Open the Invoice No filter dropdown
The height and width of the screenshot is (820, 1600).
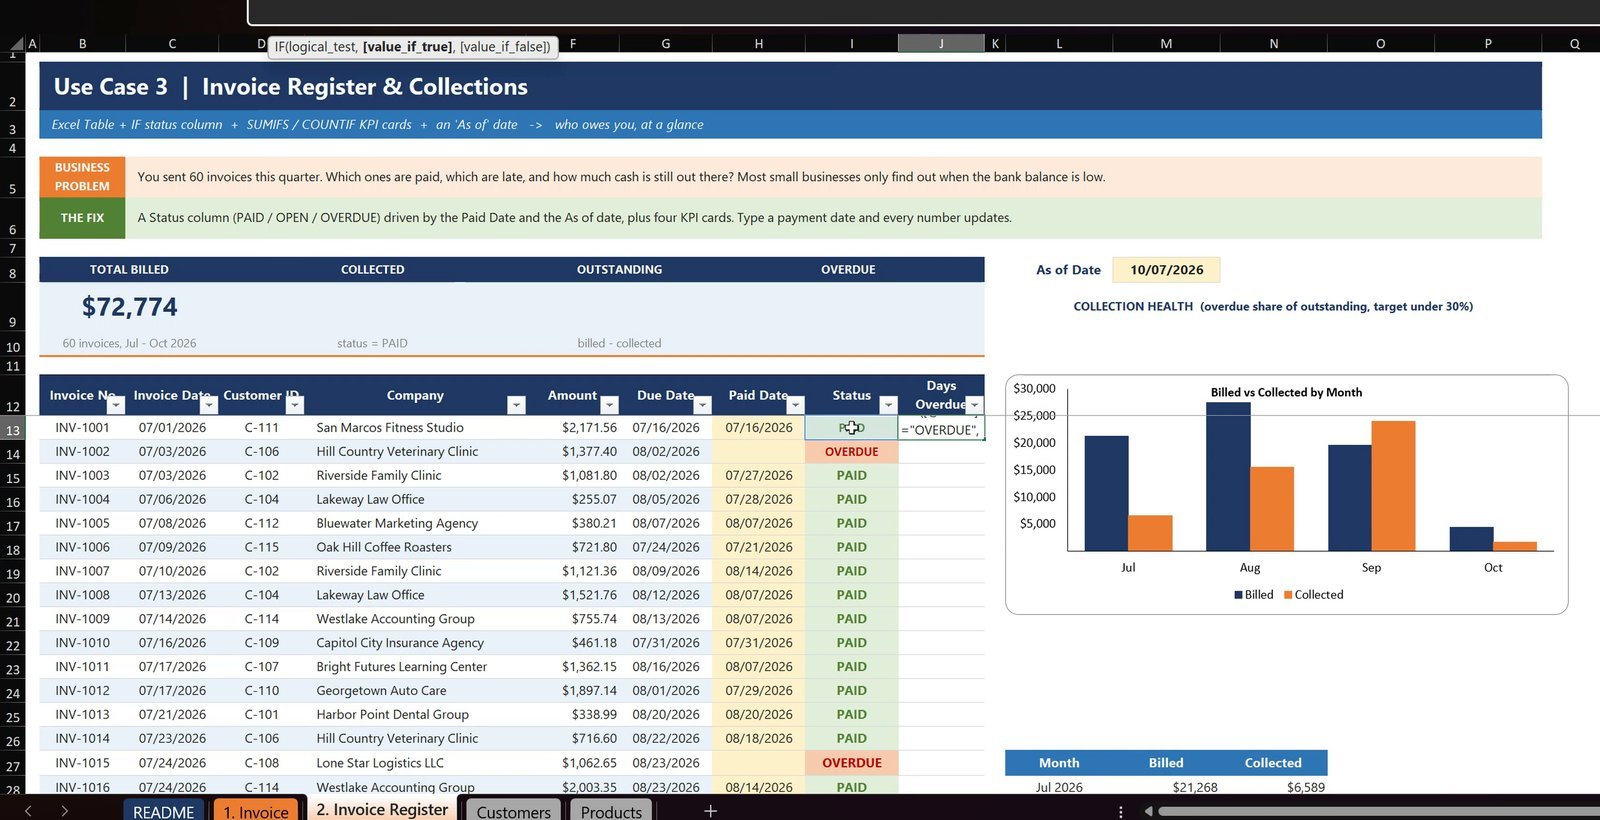tap(116, 405)
